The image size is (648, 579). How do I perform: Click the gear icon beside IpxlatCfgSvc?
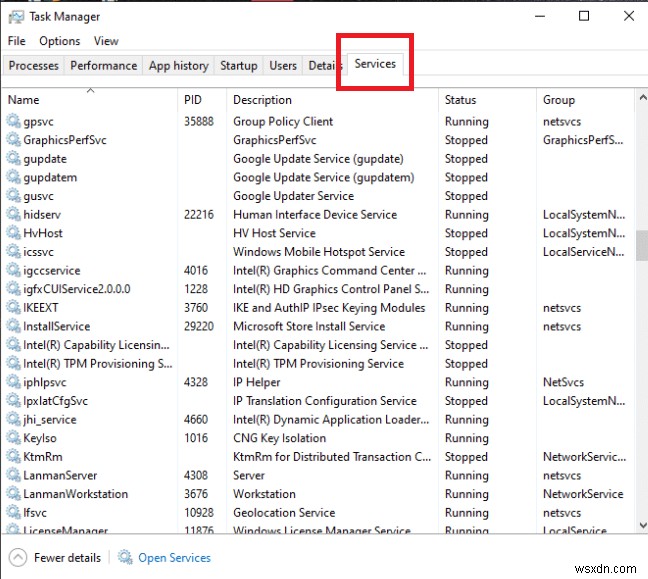coord(13,400)
